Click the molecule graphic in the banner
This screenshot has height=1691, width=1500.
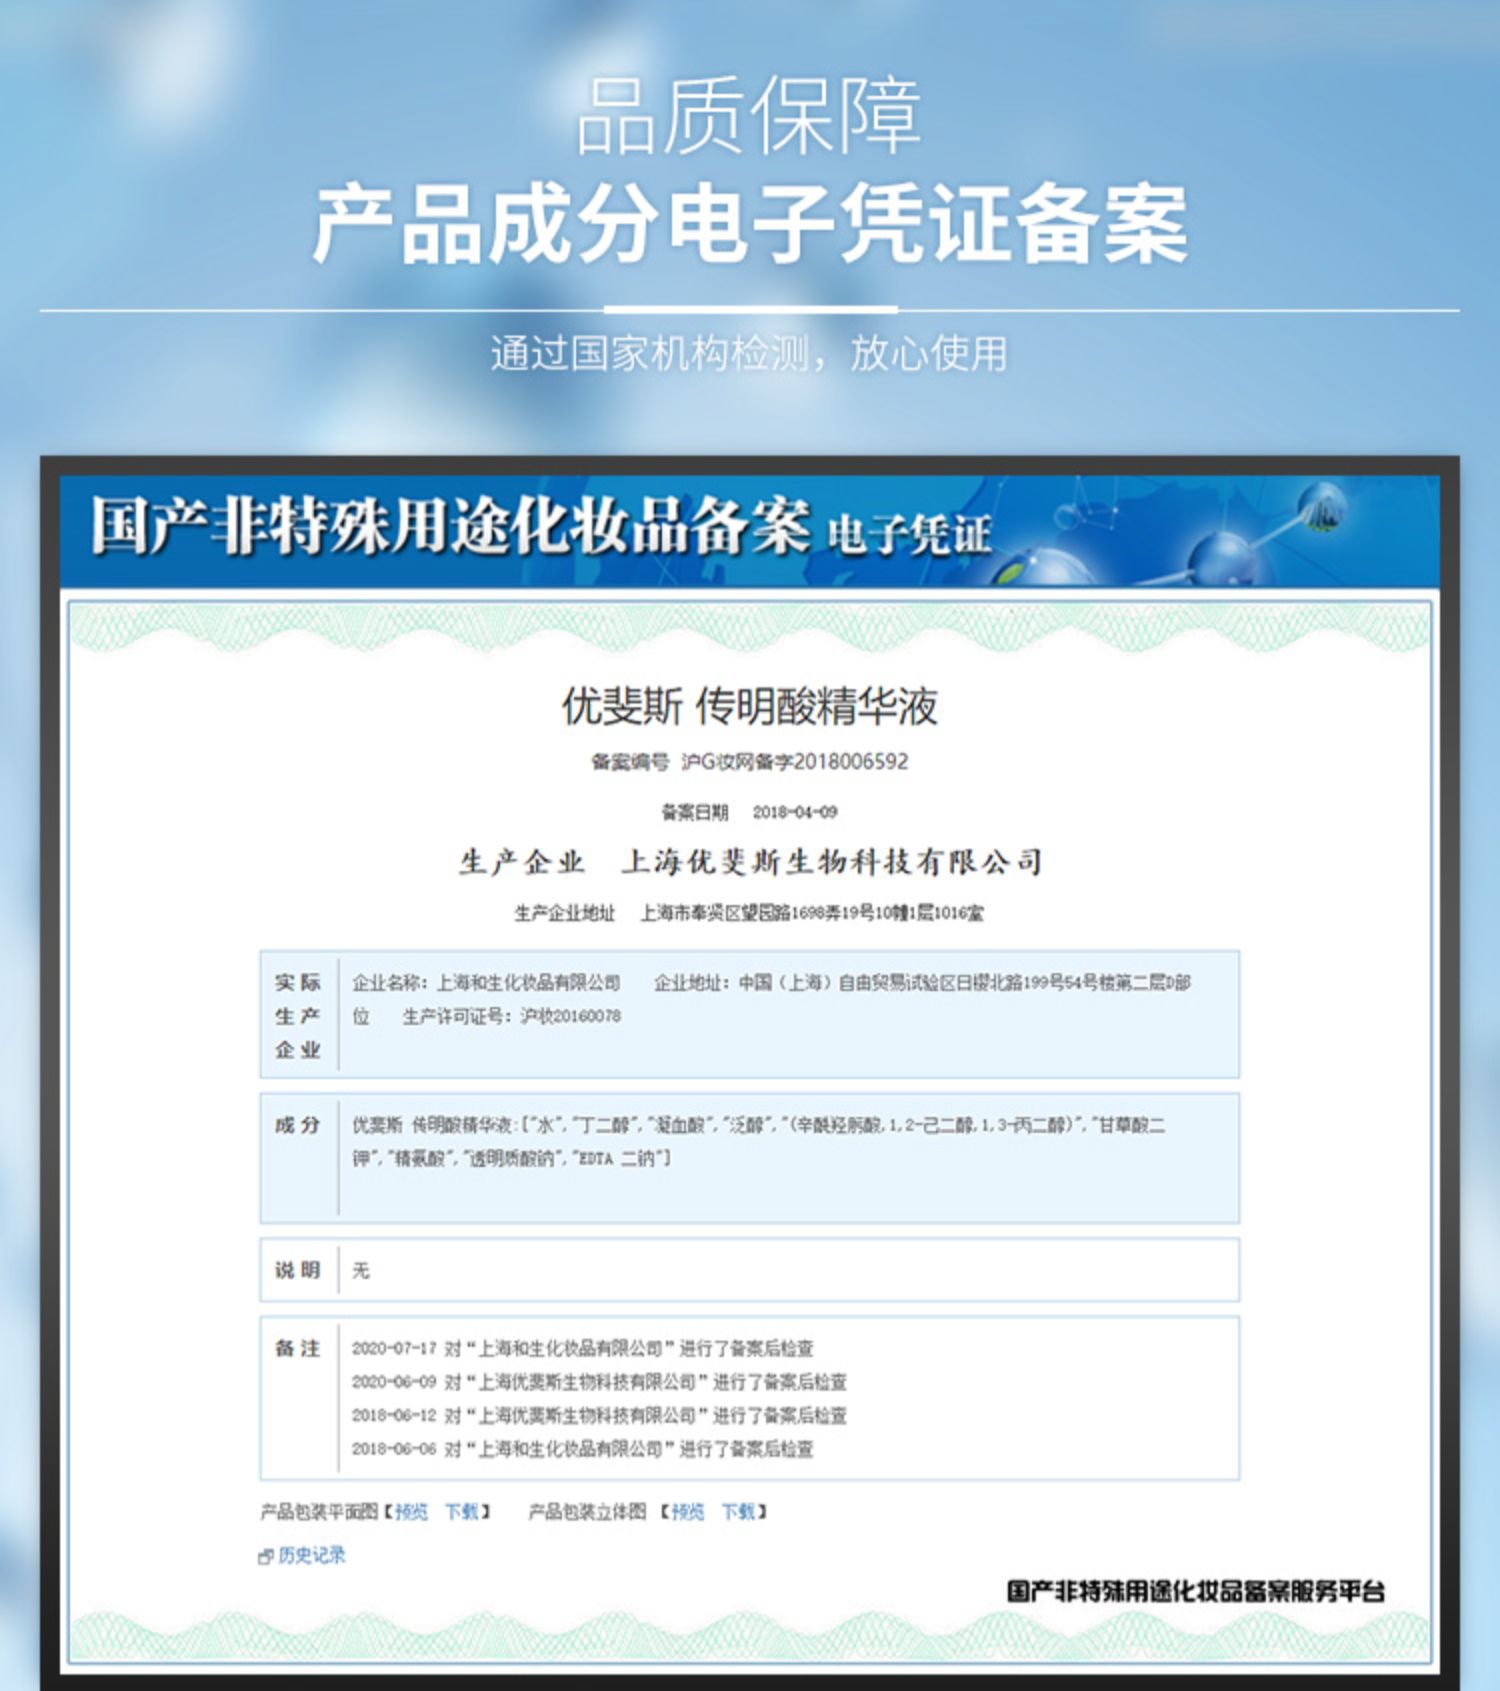click(1230, 540)
